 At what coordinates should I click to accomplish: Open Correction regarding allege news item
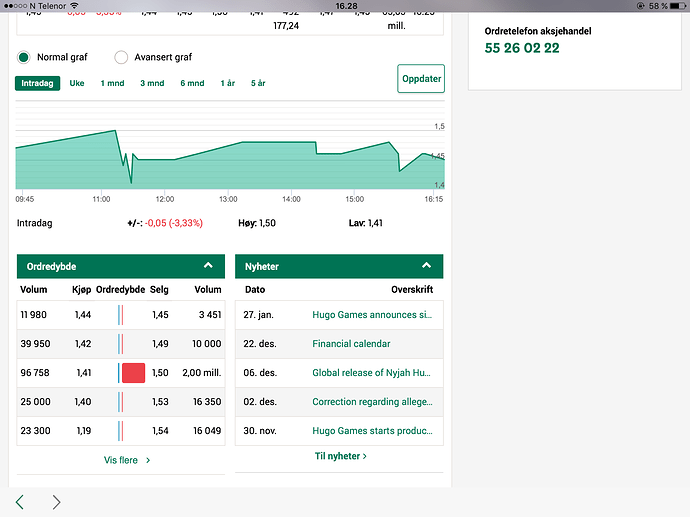[372, 402]
